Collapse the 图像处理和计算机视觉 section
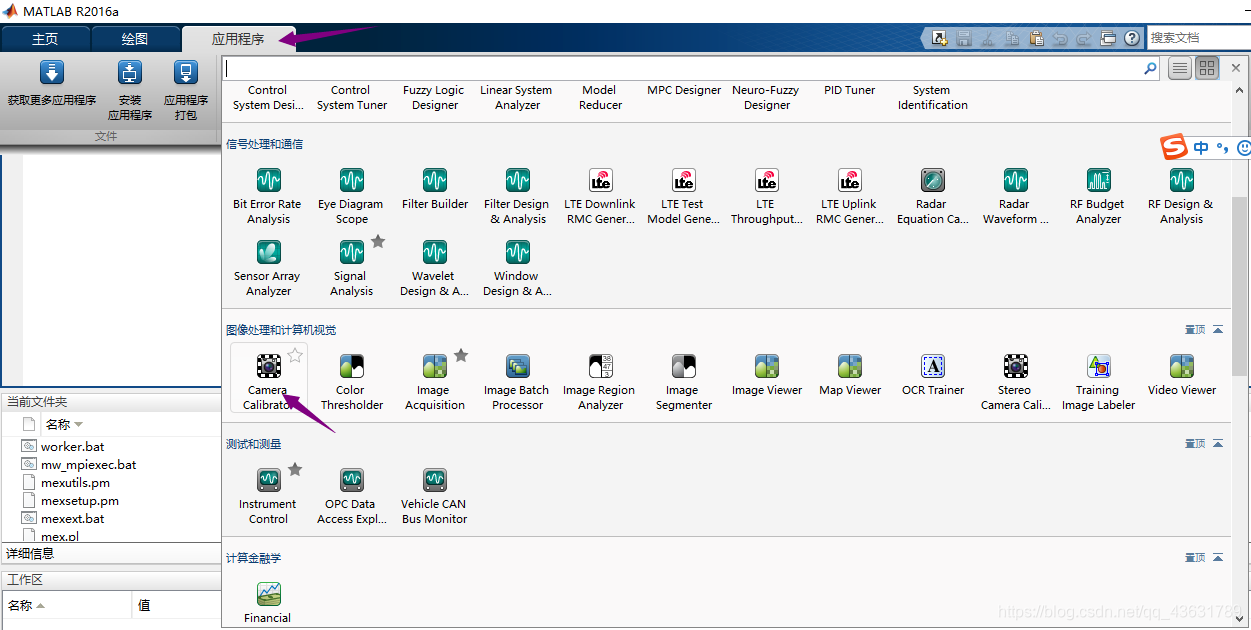This screenshot has width=1251, height=630. tap(1217, 329)
